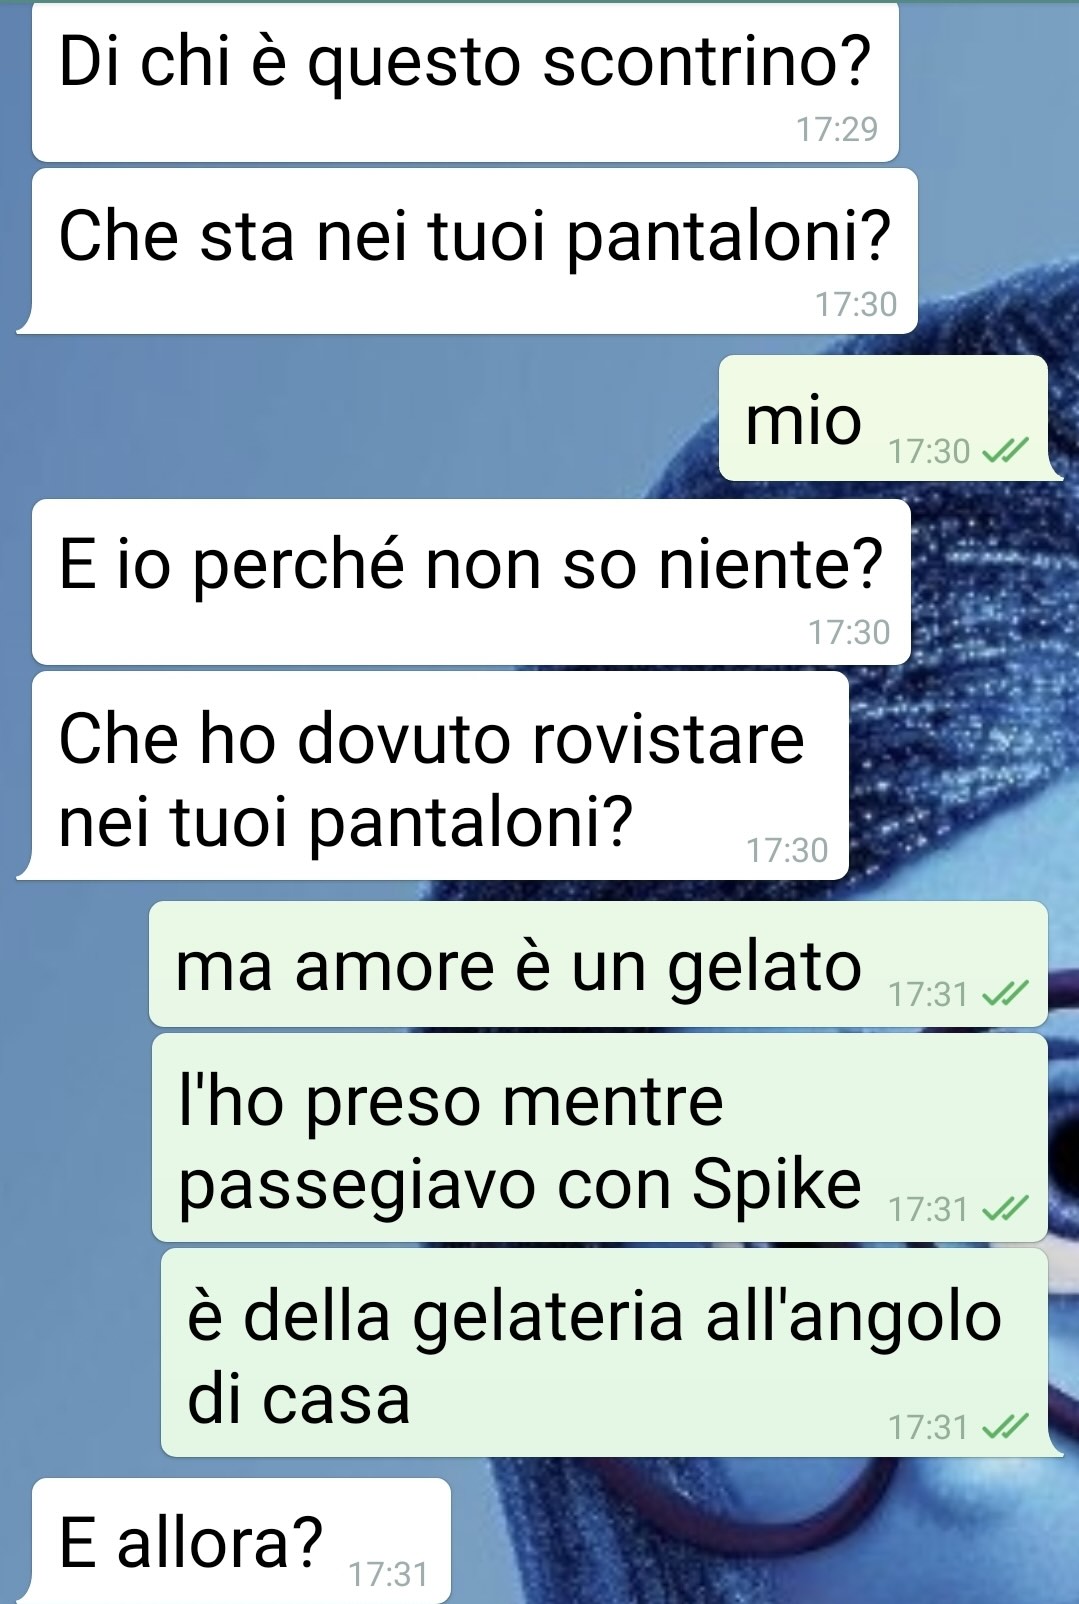
Task: Tap the timestamp under 'E io perché non so niente?'
Action: (849, 632)
